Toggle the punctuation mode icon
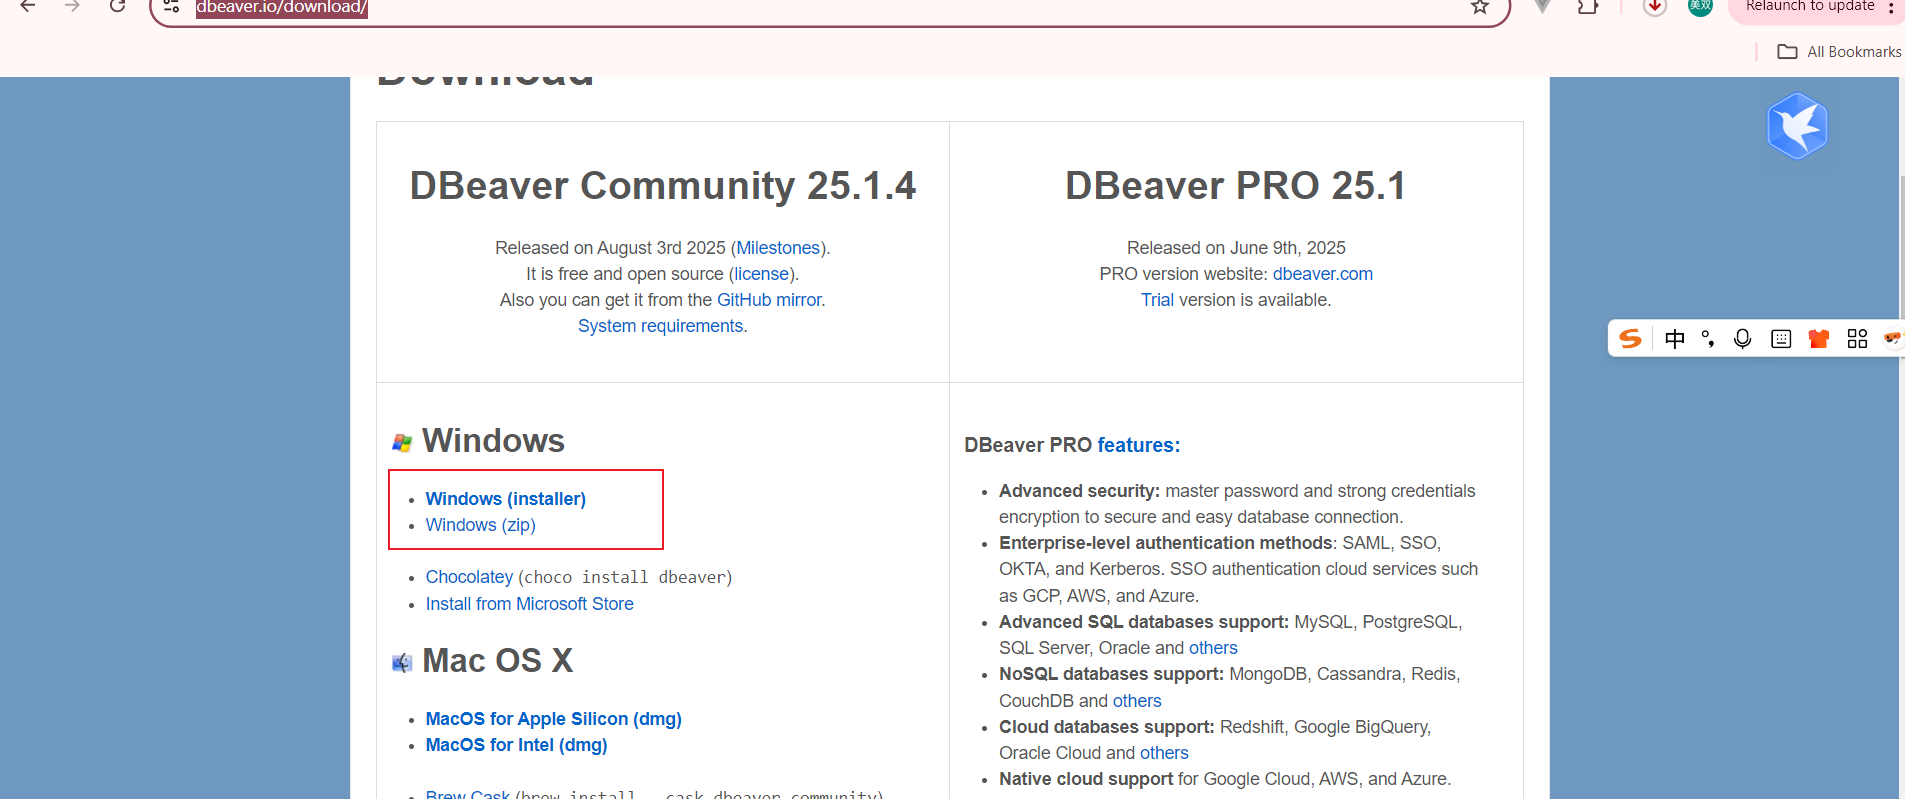 tap(1708, 339)
